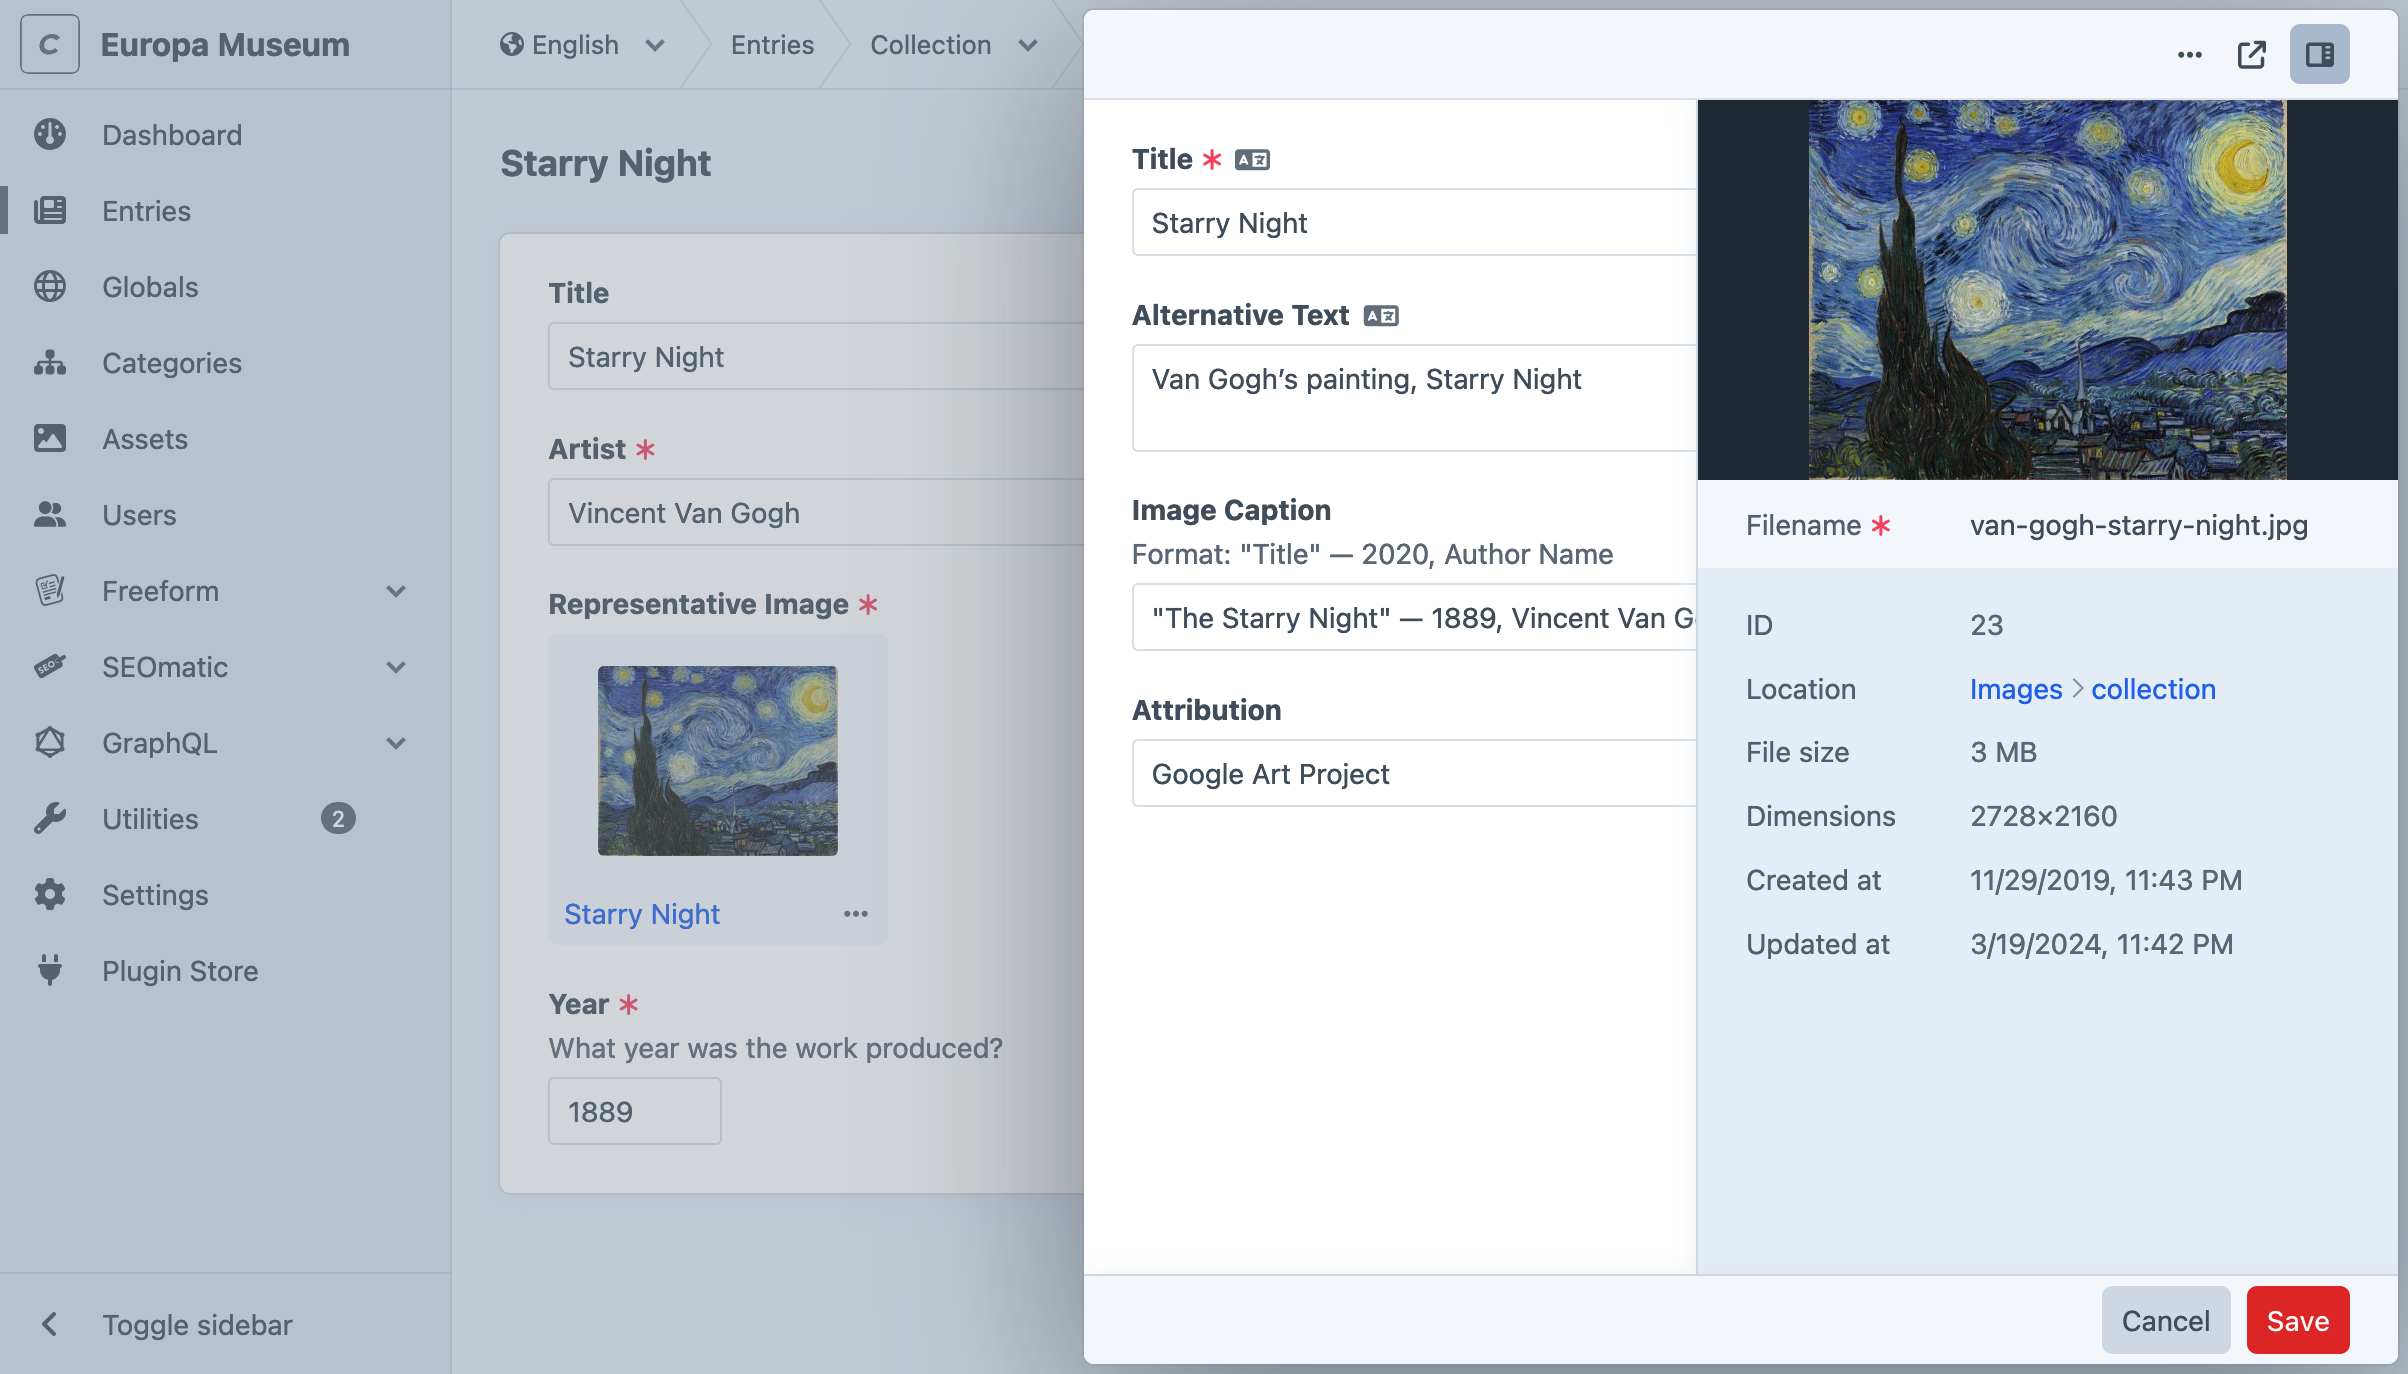Viewport: 2408px width, 1374px height.
Task: Save the asset changes
Action: tap(2297, 1321)
